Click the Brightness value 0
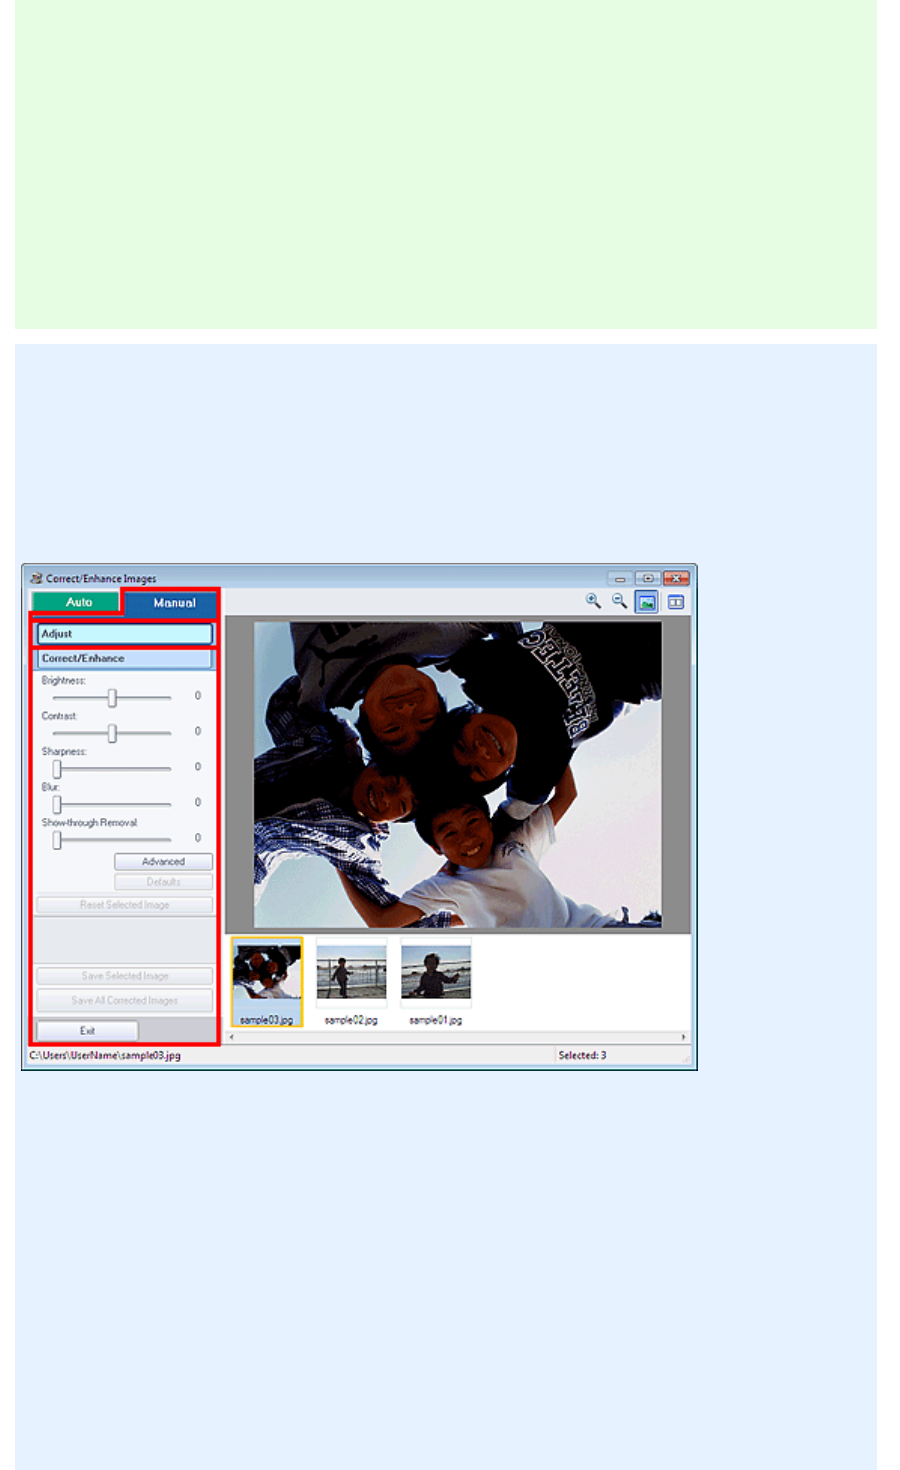 point(198,696)
